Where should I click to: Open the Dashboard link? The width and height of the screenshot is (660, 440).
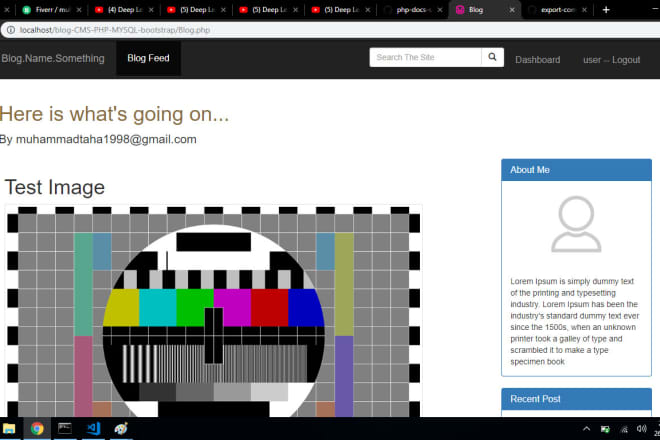(x=538, y=60)
